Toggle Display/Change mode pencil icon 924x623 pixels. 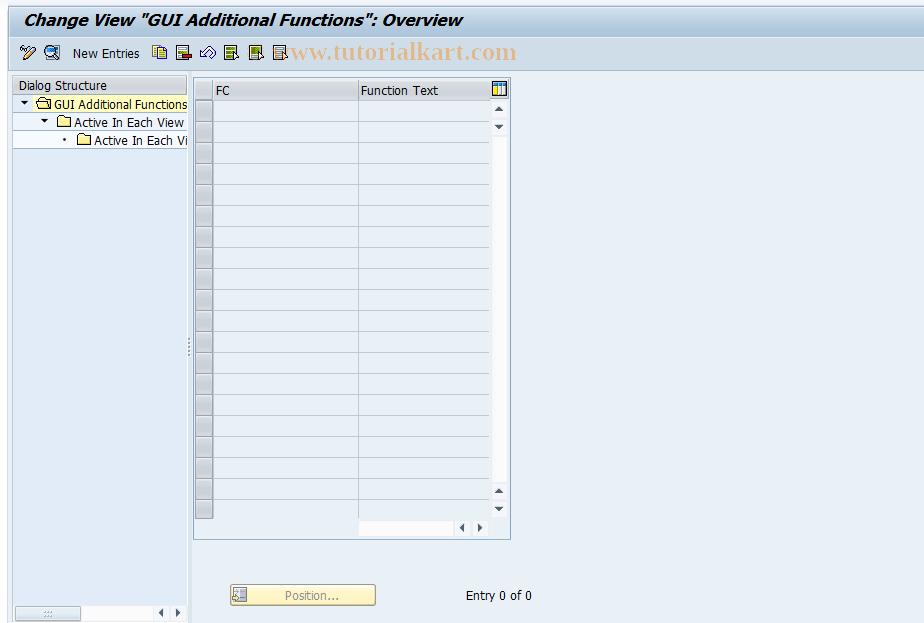27,53
